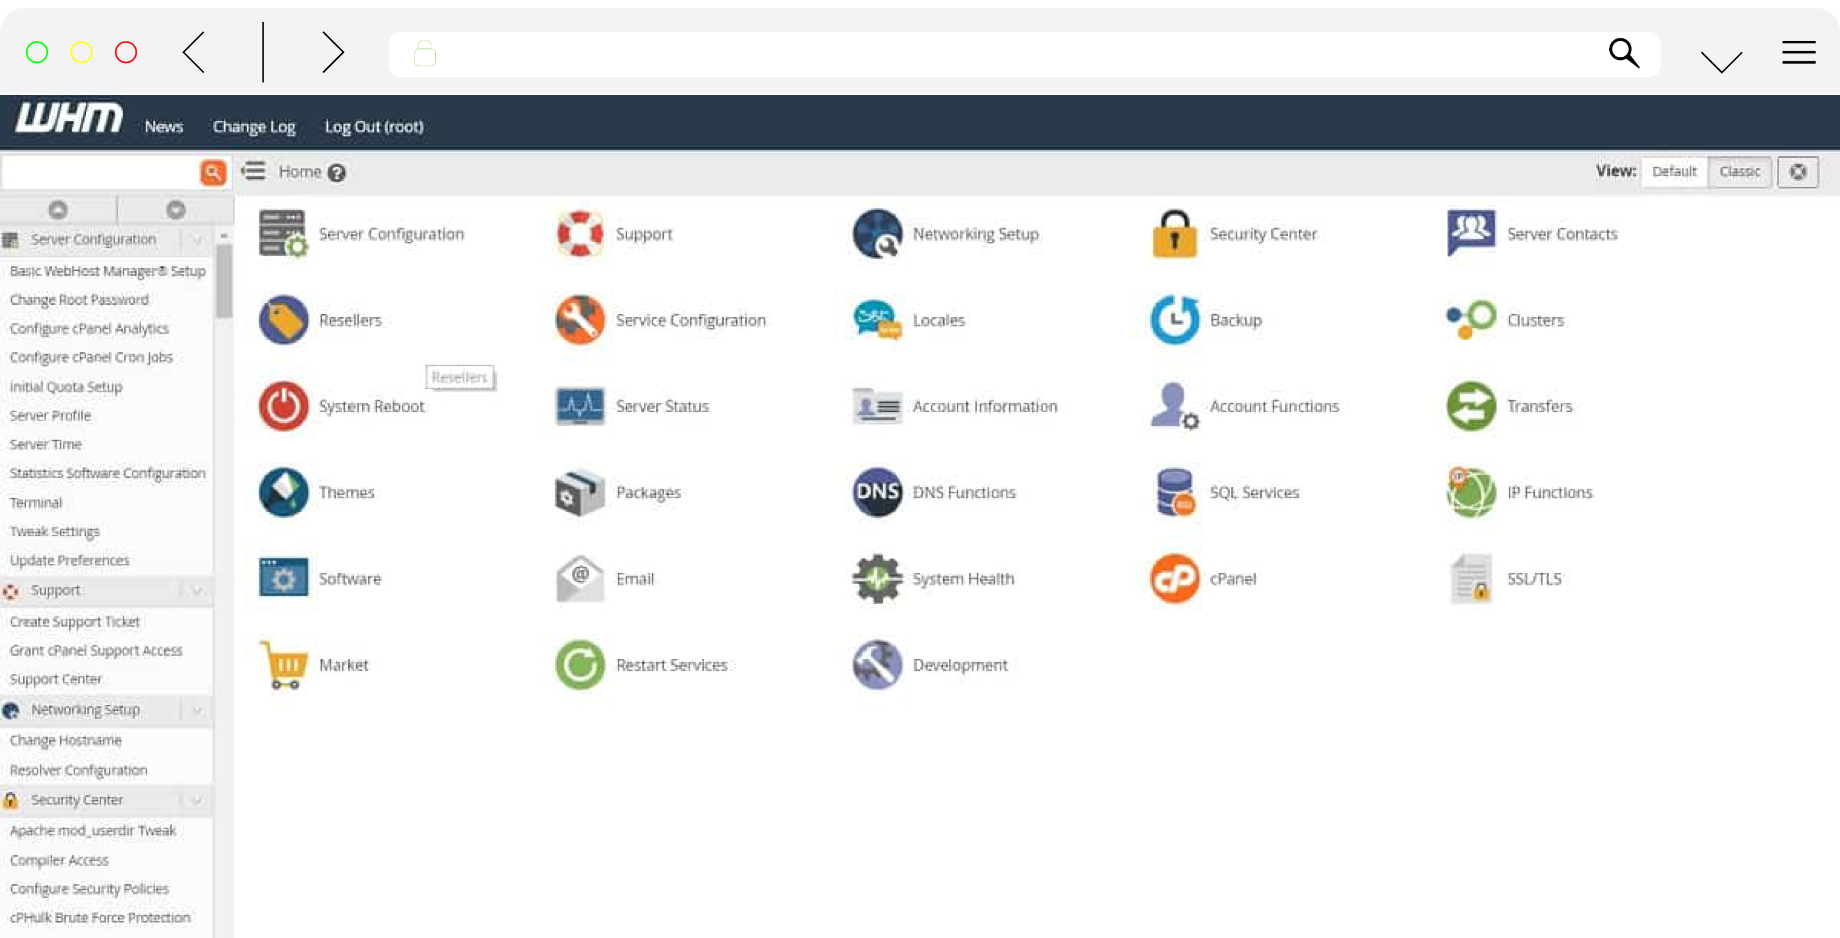This screenshot has width=1840, height=938.
Task: Open the Resellers tag icon
Action: pyautogui.click(x=283, y=320)
